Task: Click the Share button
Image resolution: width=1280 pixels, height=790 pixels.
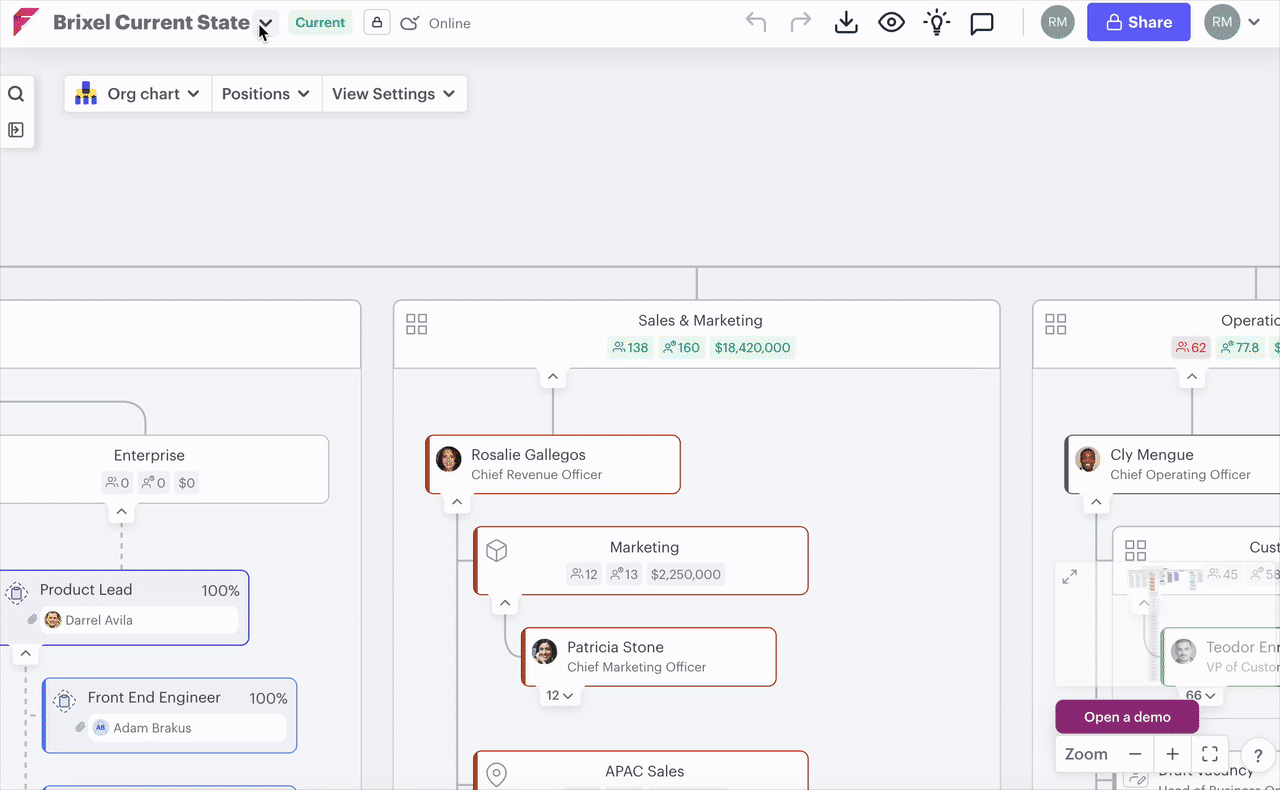Action: 1138,23
